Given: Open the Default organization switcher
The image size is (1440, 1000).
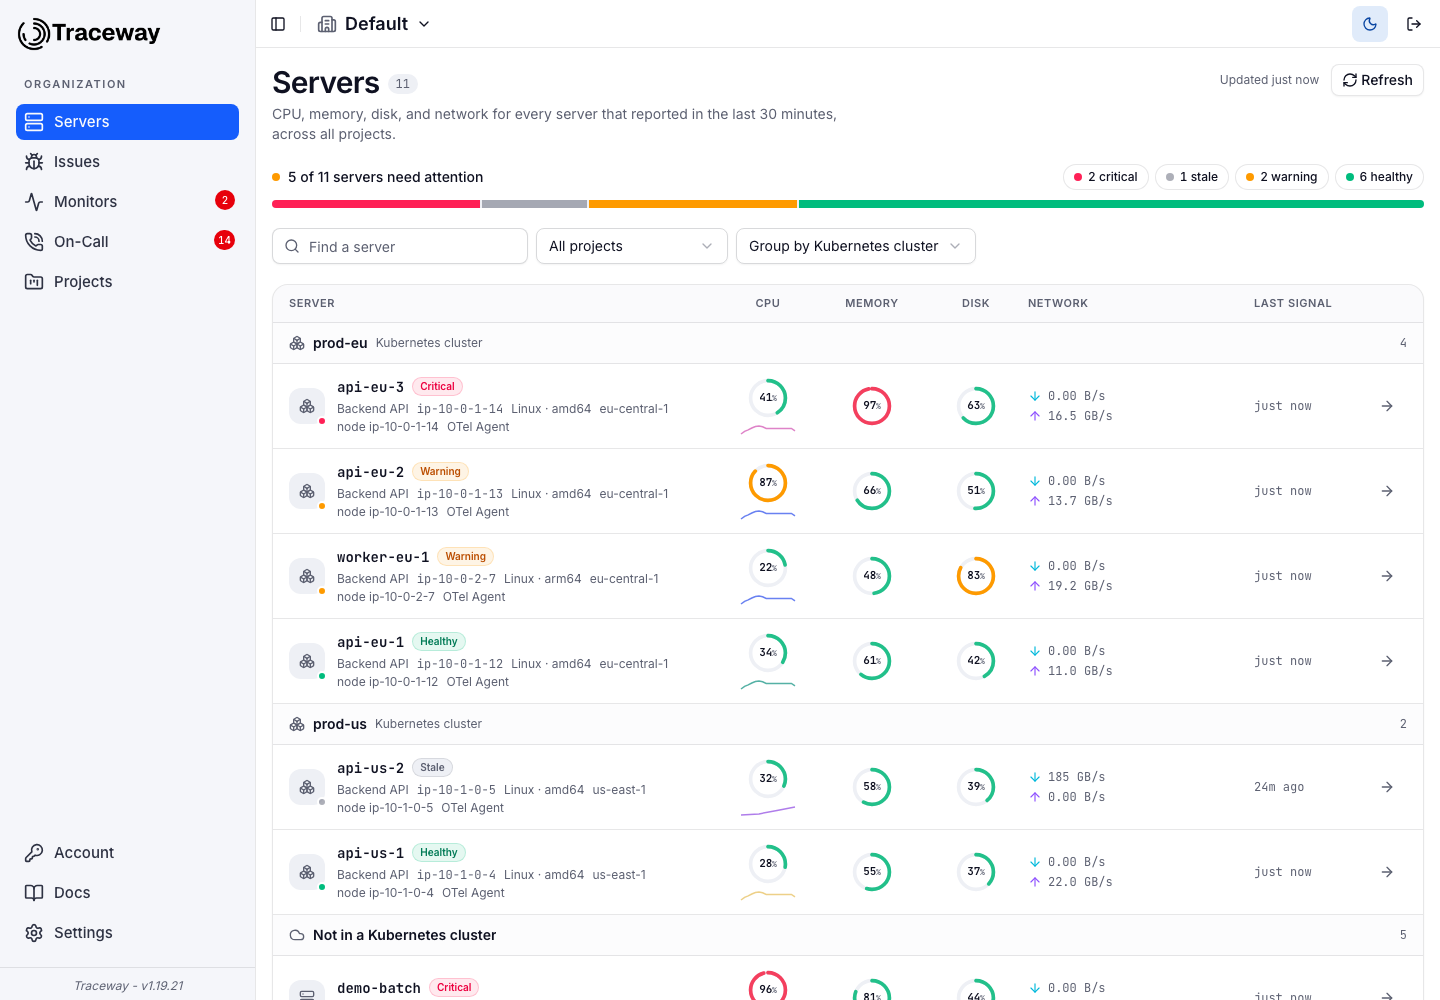Looking at the screenshot, I should tap(374, 24).
